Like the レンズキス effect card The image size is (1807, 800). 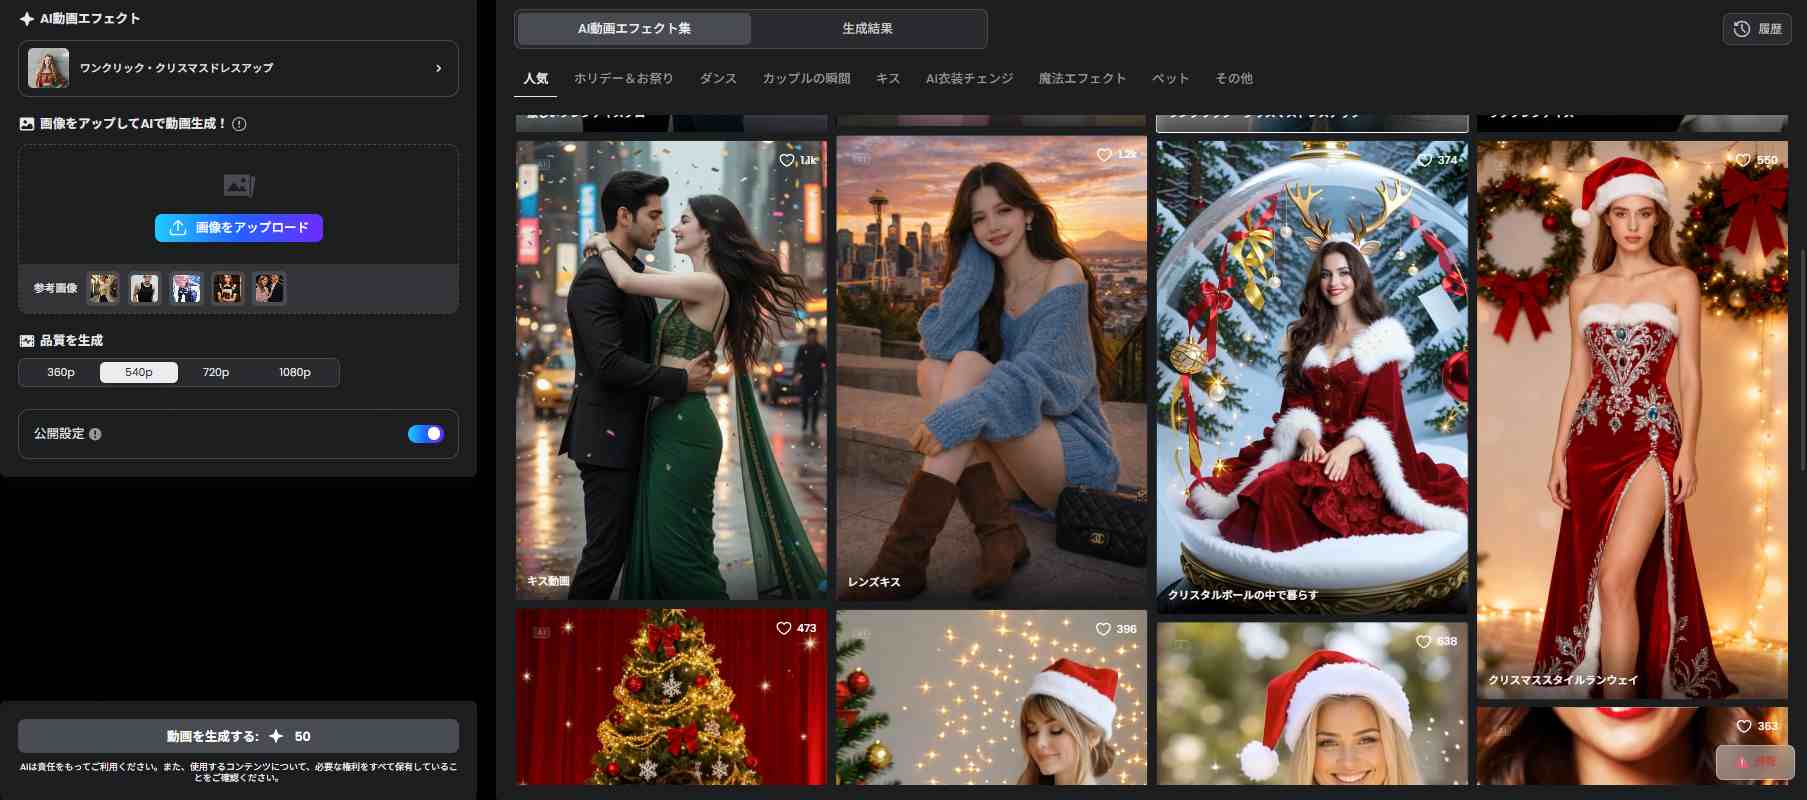(x=1104, y=155)
